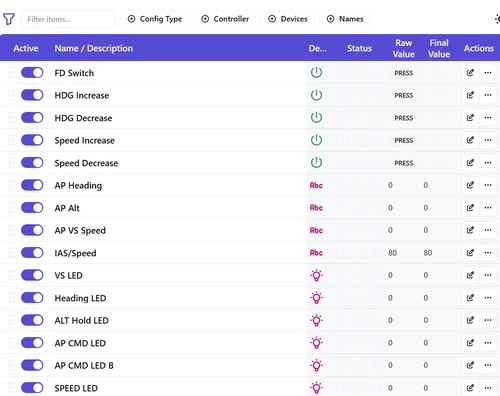The width and height of the screenshot is (500, 396).
Task: Edit the IAS/Speed config
Action: pyautogui.click(x=470, y=252)
